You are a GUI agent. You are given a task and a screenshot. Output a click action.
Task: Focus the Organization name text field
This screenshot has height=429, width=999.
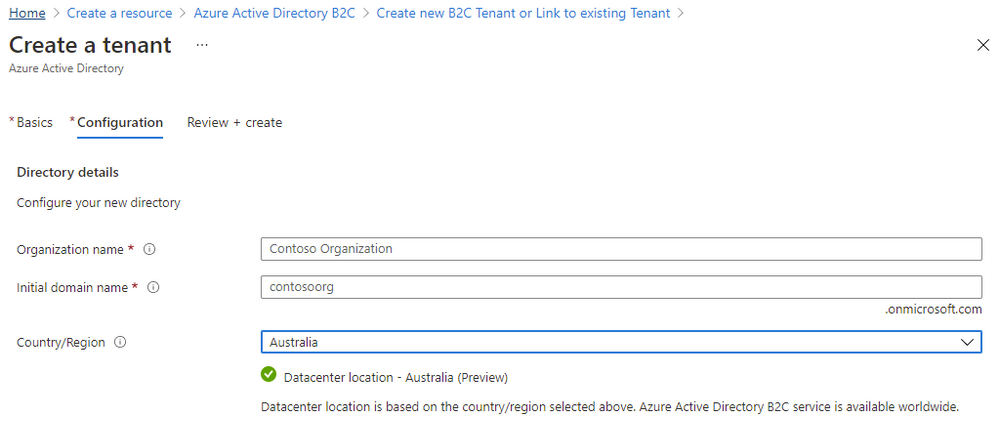click(x=621, y=249)
